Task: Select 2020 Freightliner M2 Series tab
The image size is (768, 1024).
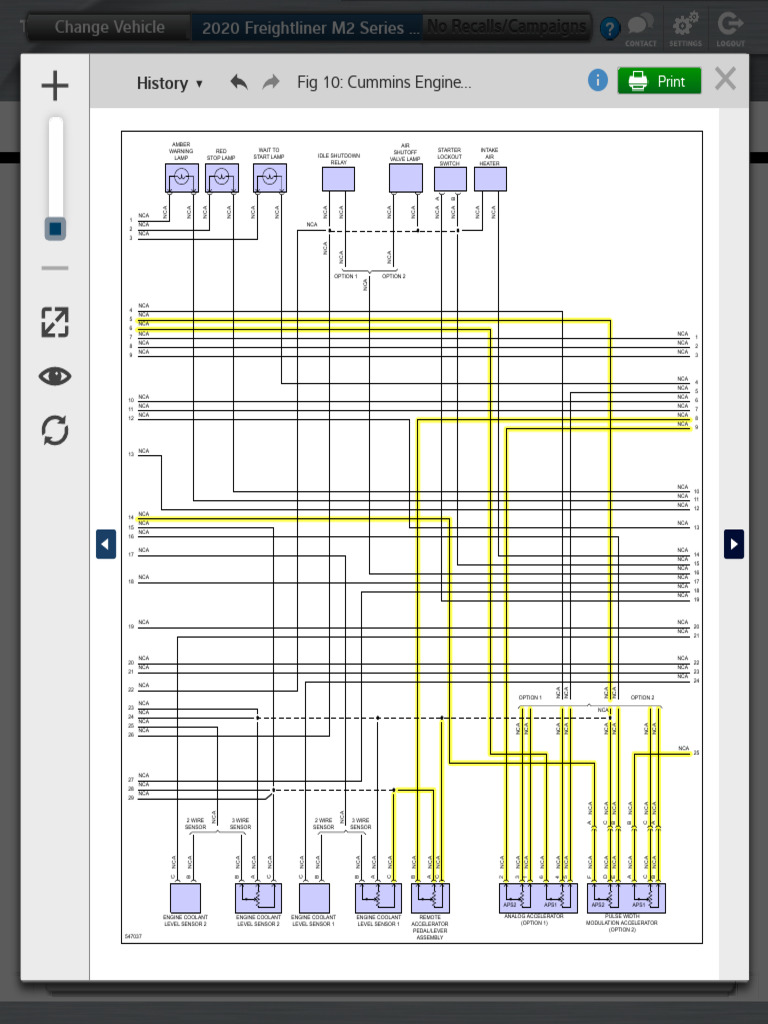Action: [307, 28]
